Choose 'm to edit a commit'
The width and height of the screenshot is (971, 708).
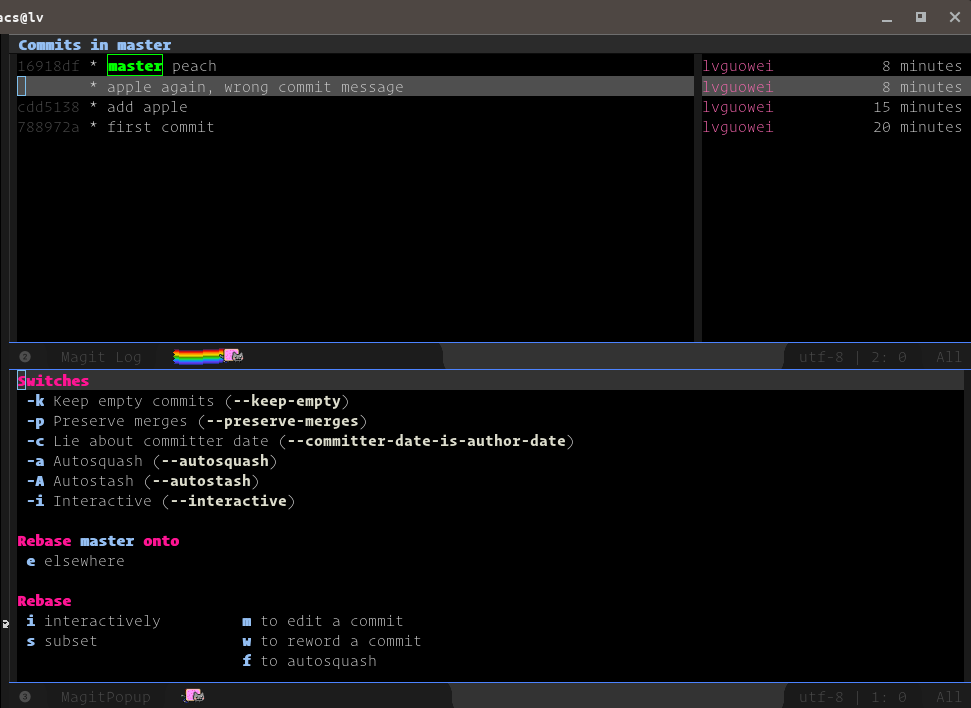[323, 621]
